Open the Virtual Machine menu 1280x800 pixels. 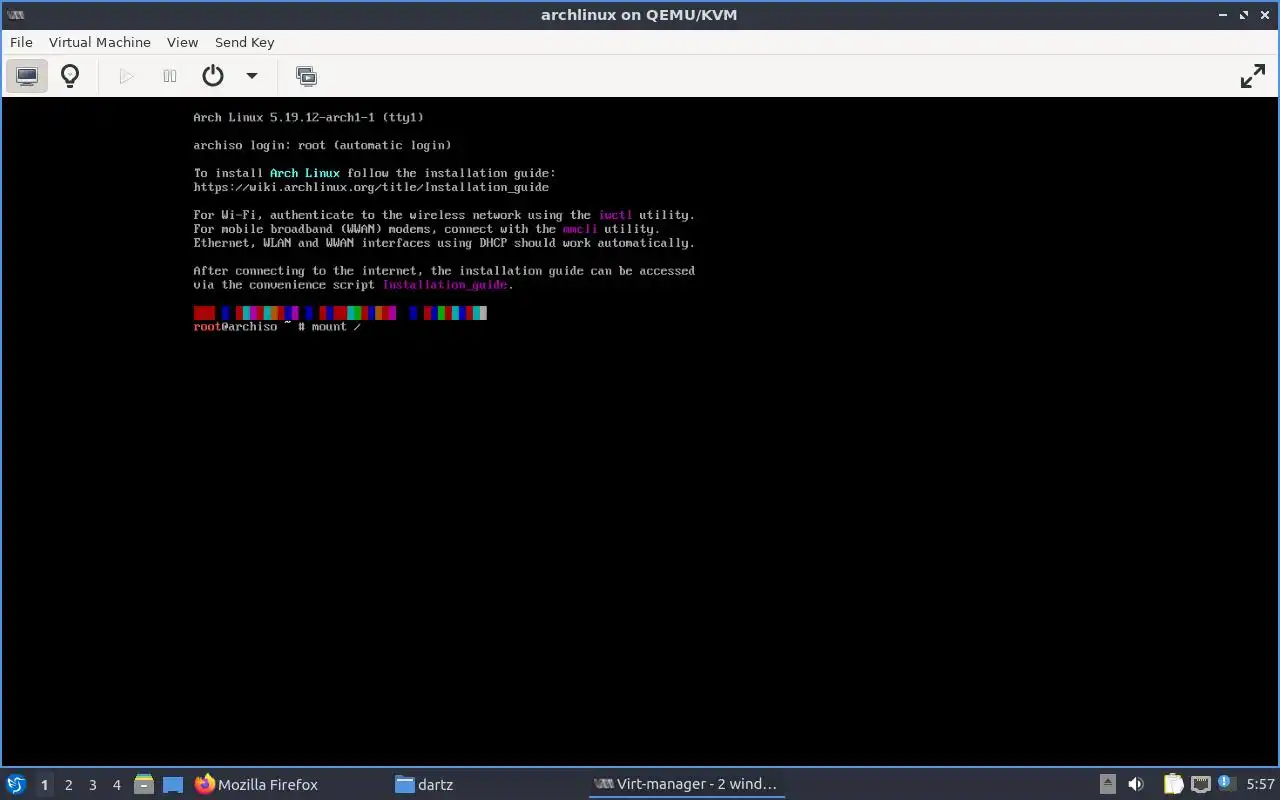pyautogui.click(x=100, y=42)
